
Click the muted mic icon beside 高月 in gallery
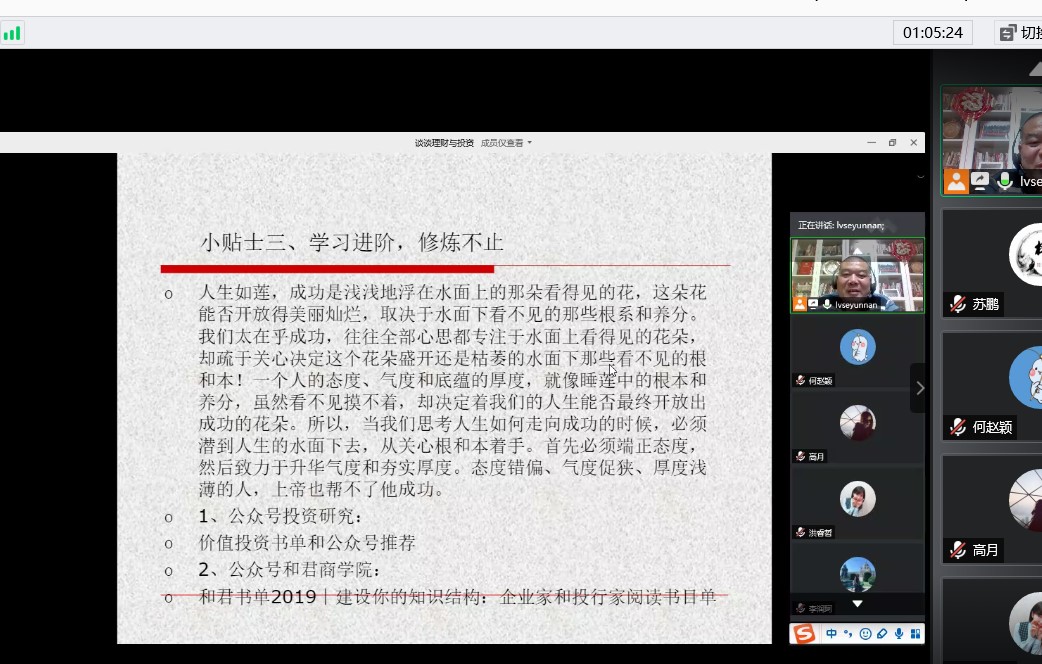tap(958, 550)
